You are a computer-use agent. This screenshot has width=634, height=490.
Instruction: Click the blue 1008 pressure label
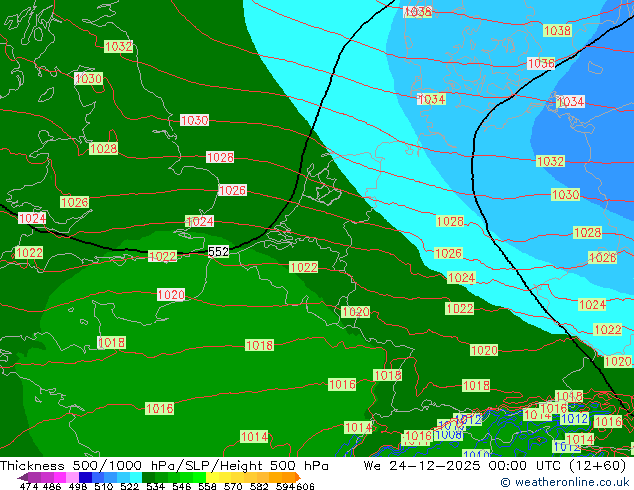click(x=448, y=435)
